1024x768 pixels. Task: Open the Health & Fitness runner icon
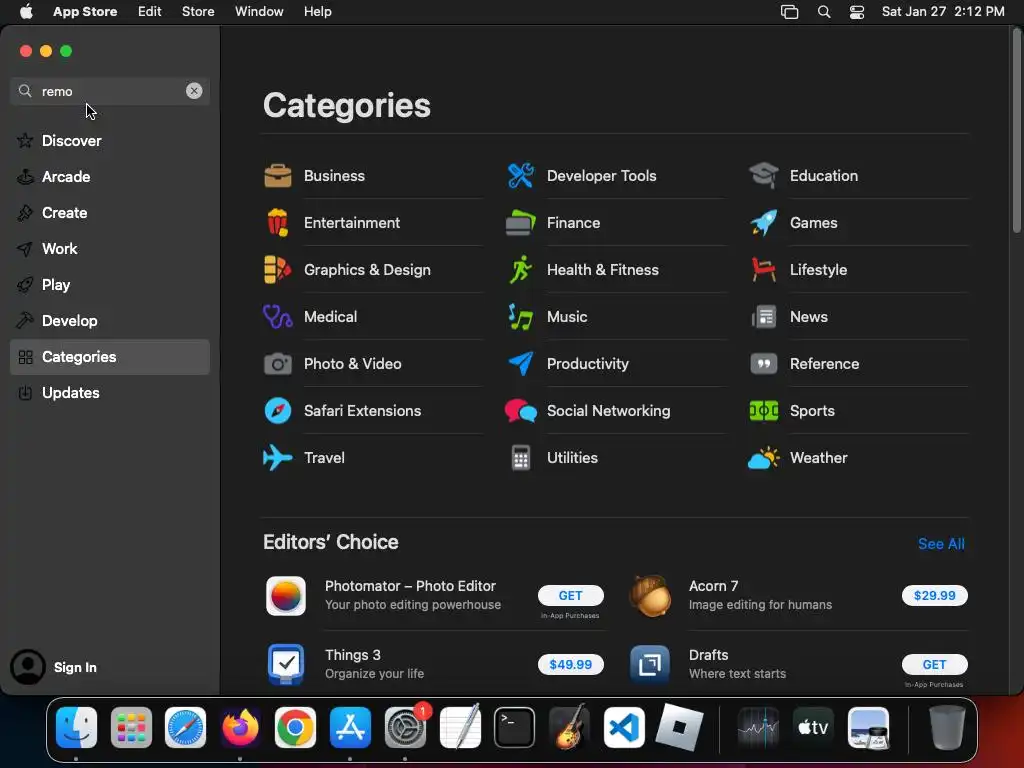(520, 270)
